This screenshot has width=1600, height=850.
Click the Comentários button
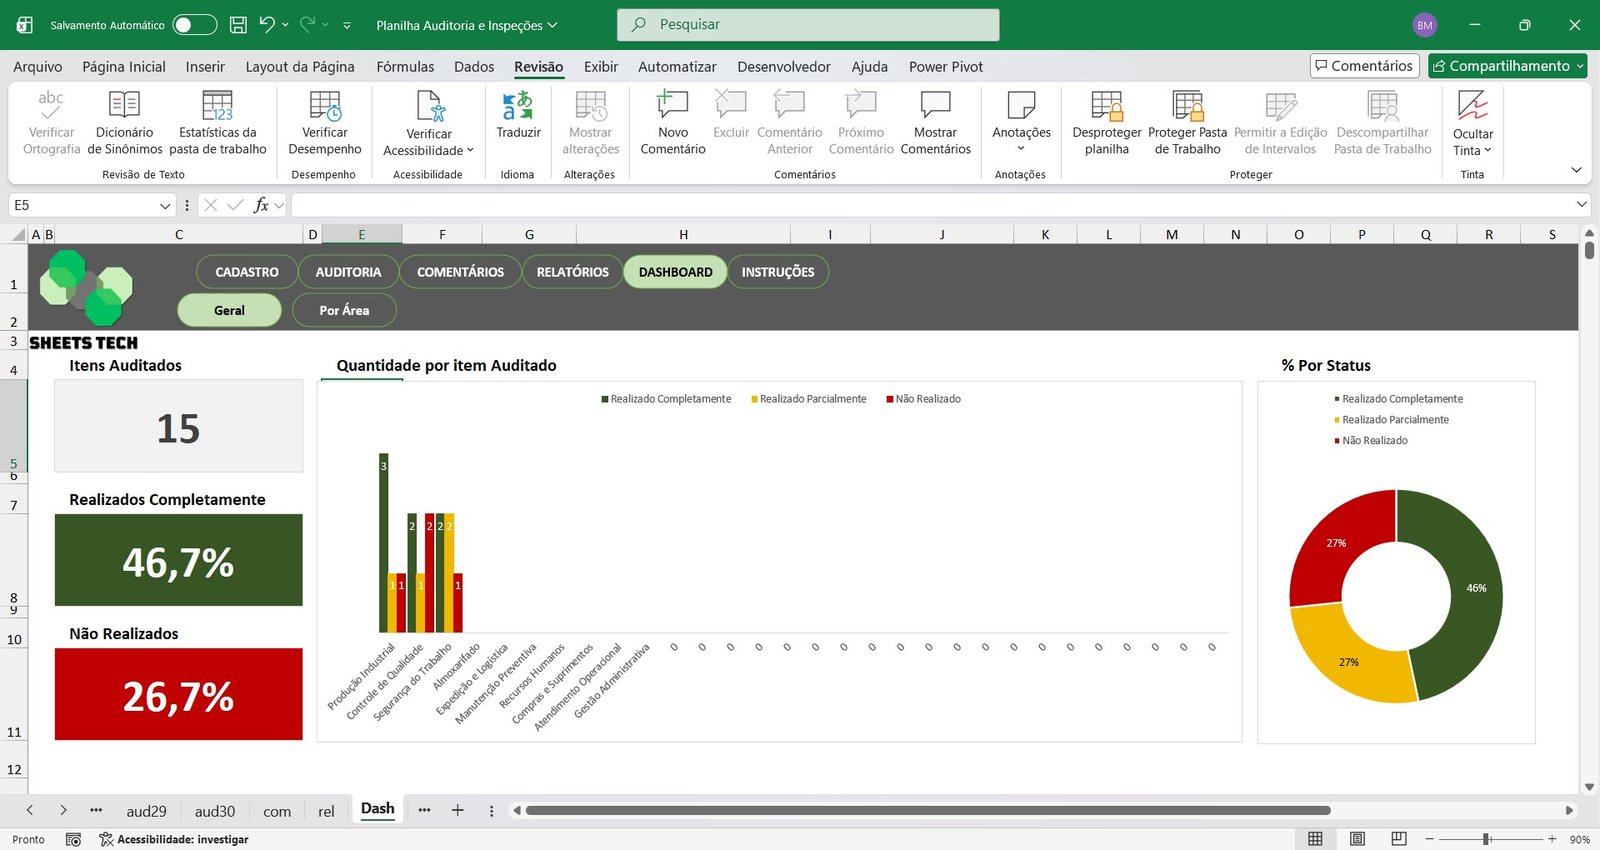coord(1365,66)
